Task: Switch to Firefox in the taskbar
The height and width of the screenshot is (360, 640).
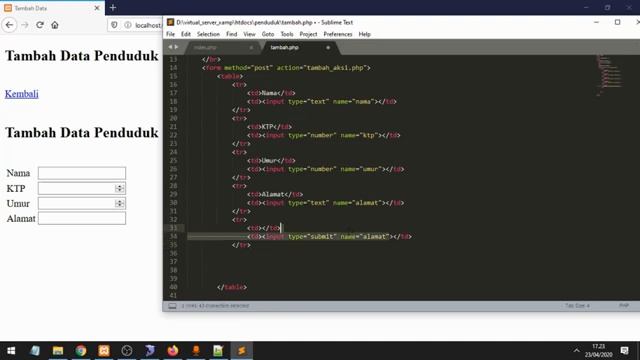Action: [x=173, y=351]
